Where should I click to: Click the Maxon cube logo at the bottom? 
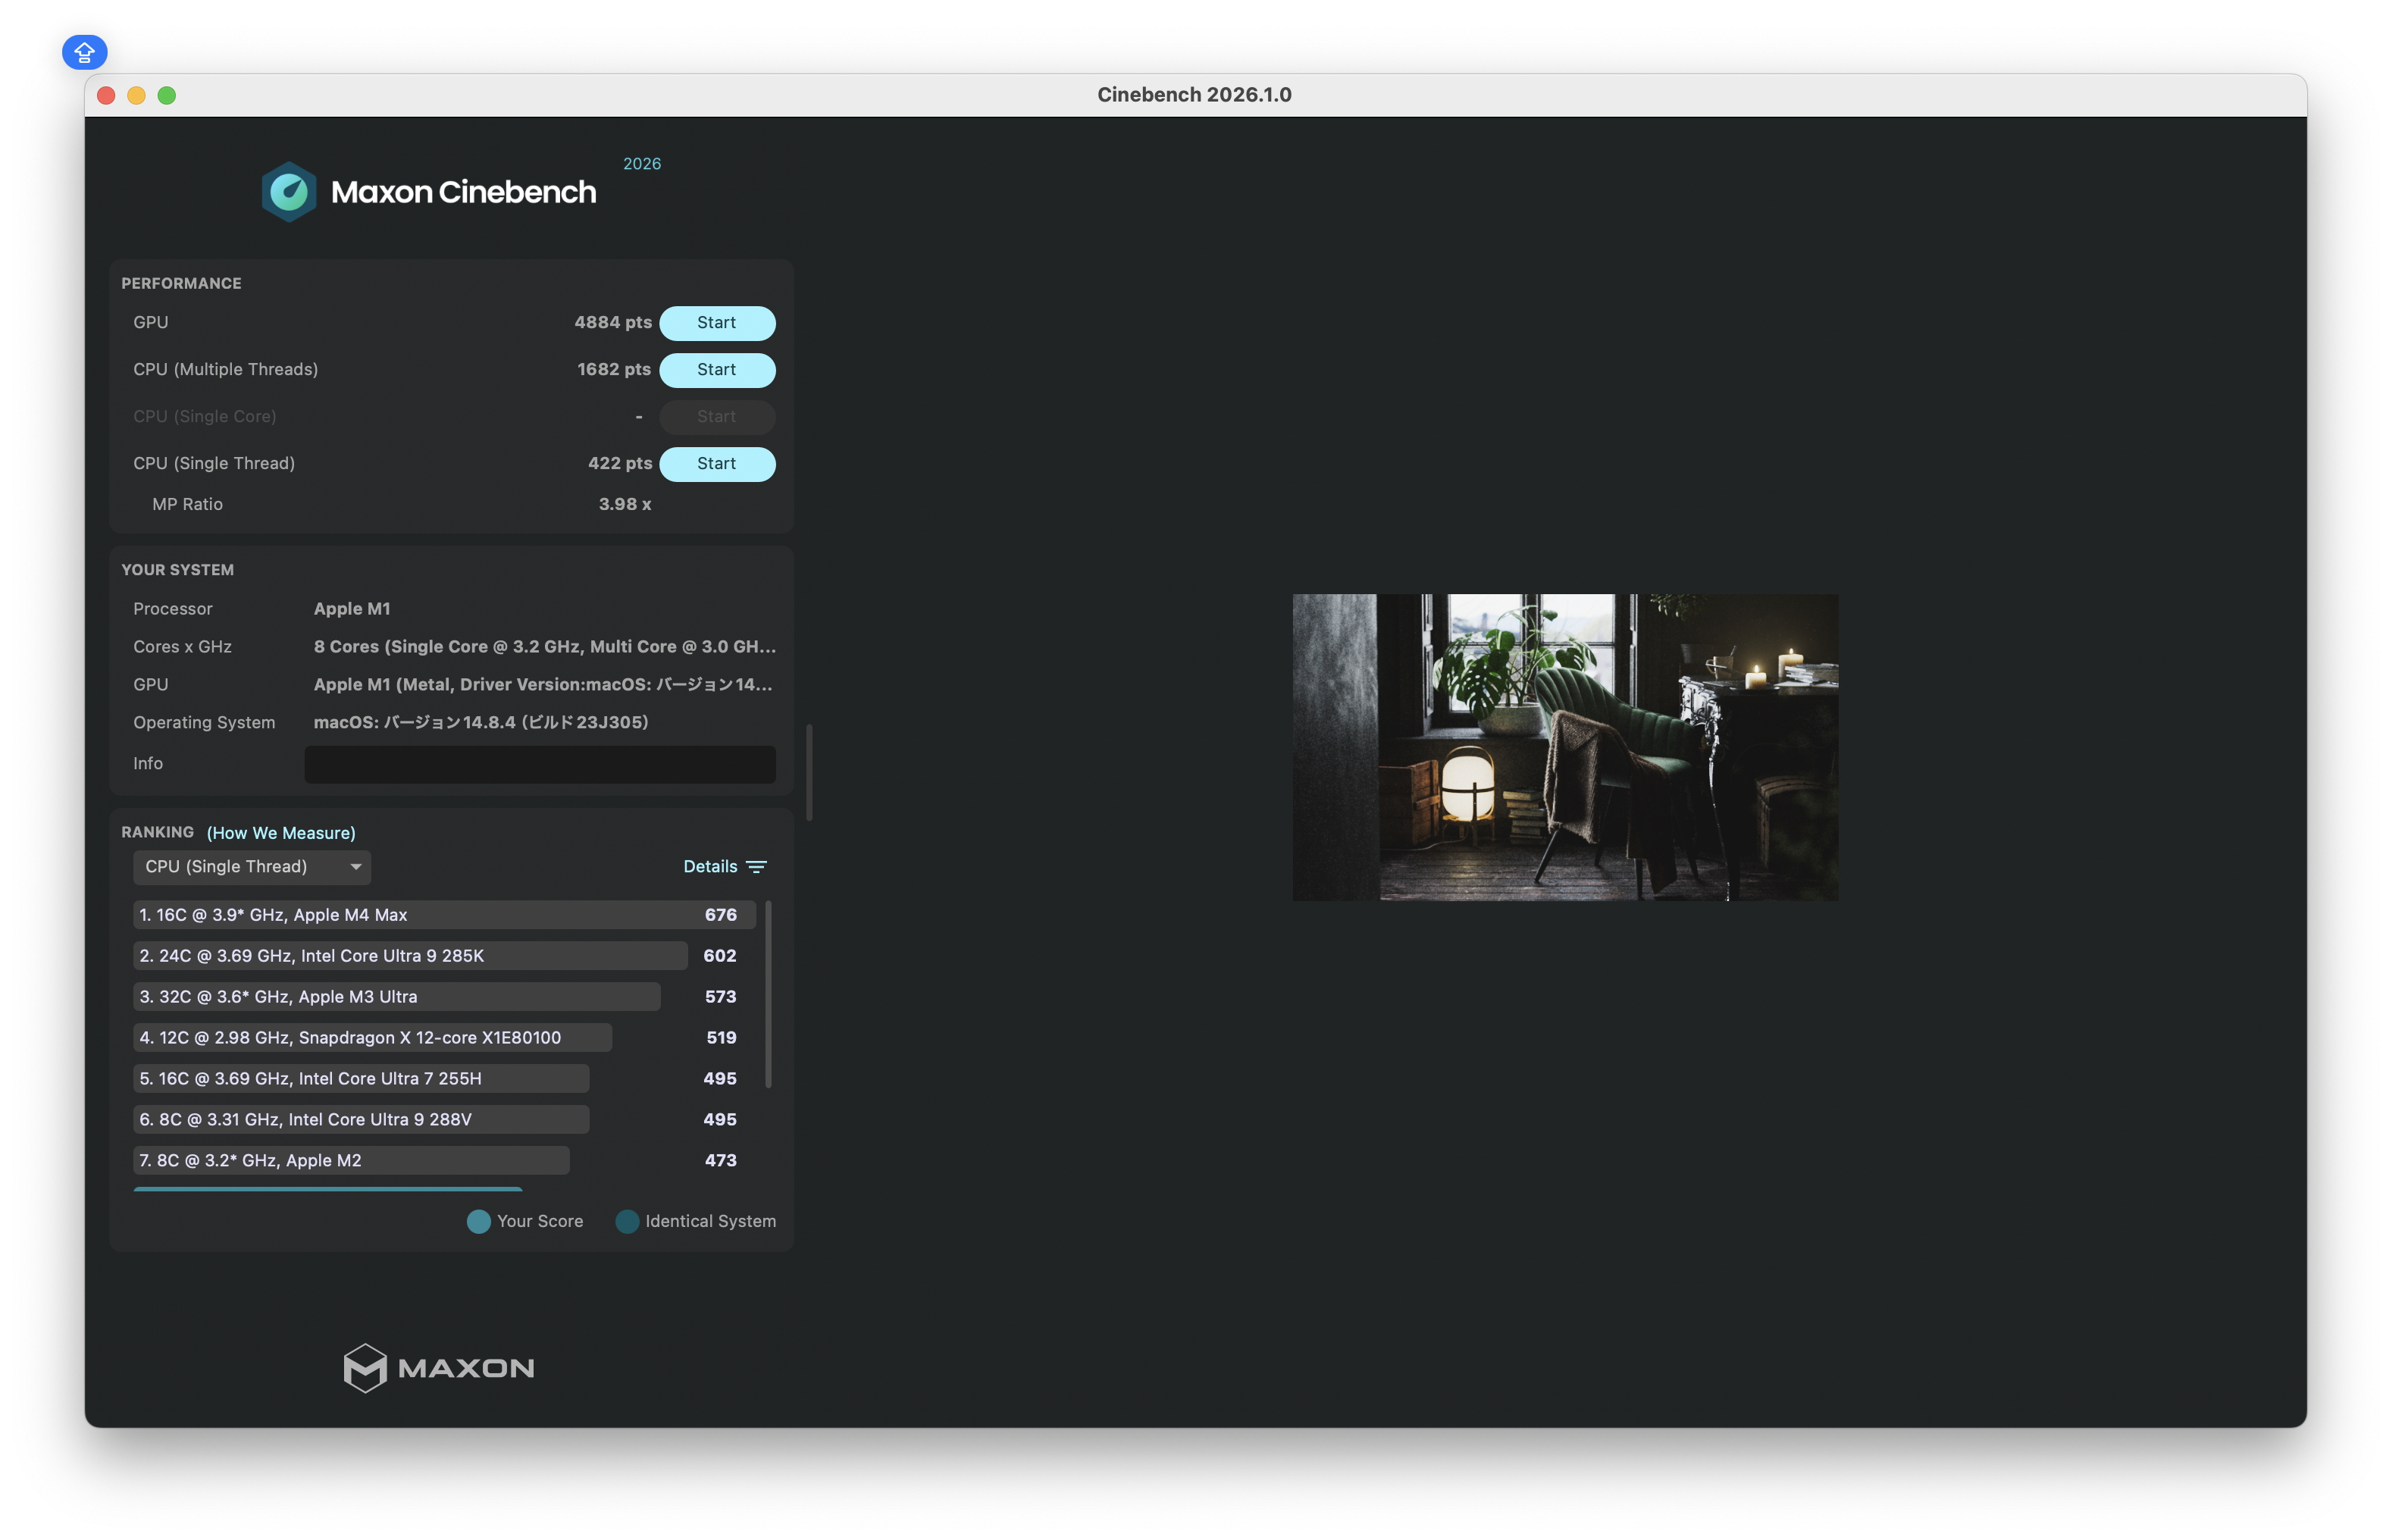(x=365, y=1367)
